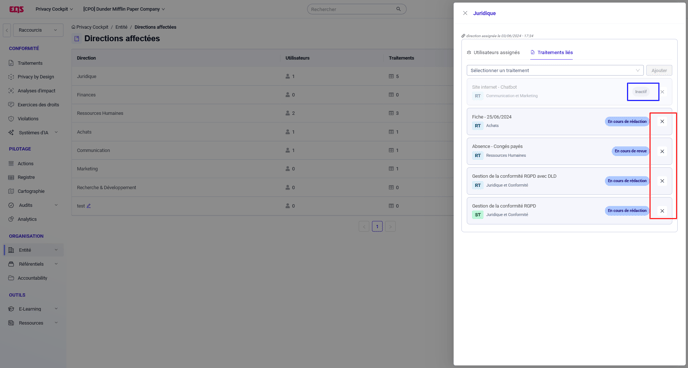Close the Juridique side panel

coord(465,13)
